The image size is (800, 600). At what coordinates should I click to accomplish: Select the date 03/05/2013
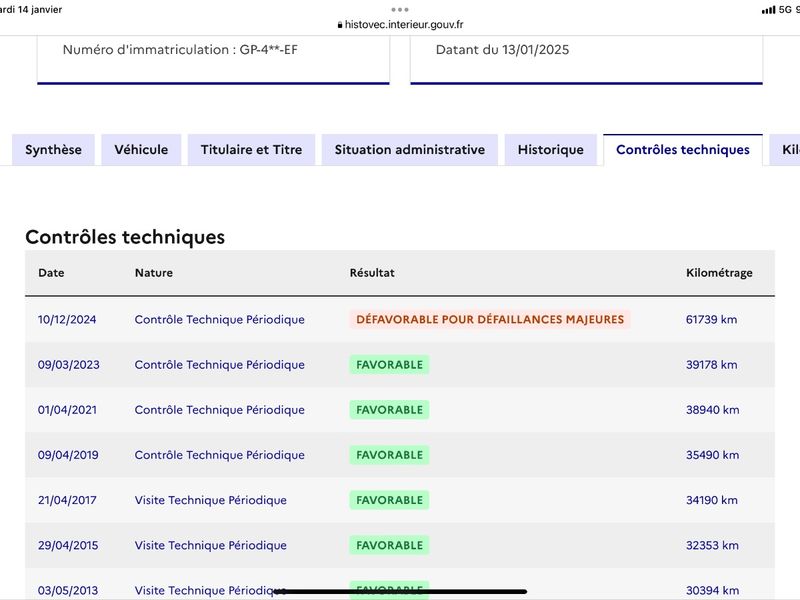[x=68, y=590]
